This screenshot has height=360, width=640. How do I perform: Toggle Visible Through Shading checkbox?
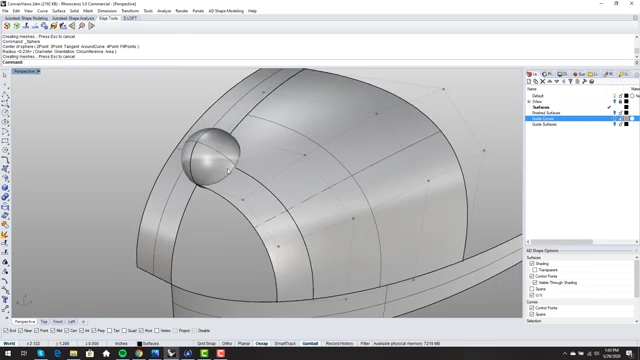(x=535, y=282)
